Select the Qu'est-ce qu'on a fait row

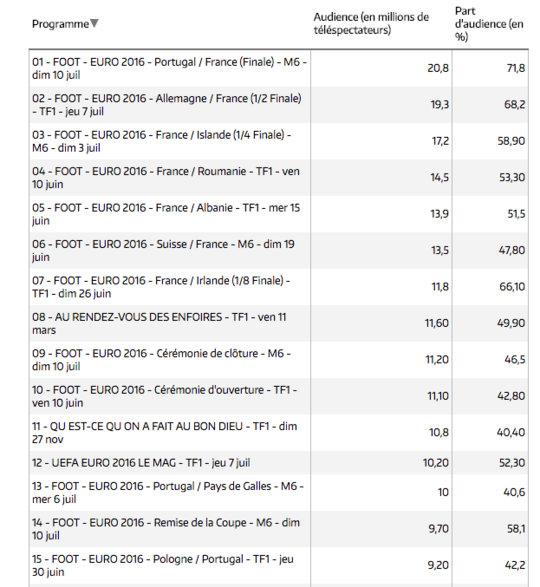[279, 432]
